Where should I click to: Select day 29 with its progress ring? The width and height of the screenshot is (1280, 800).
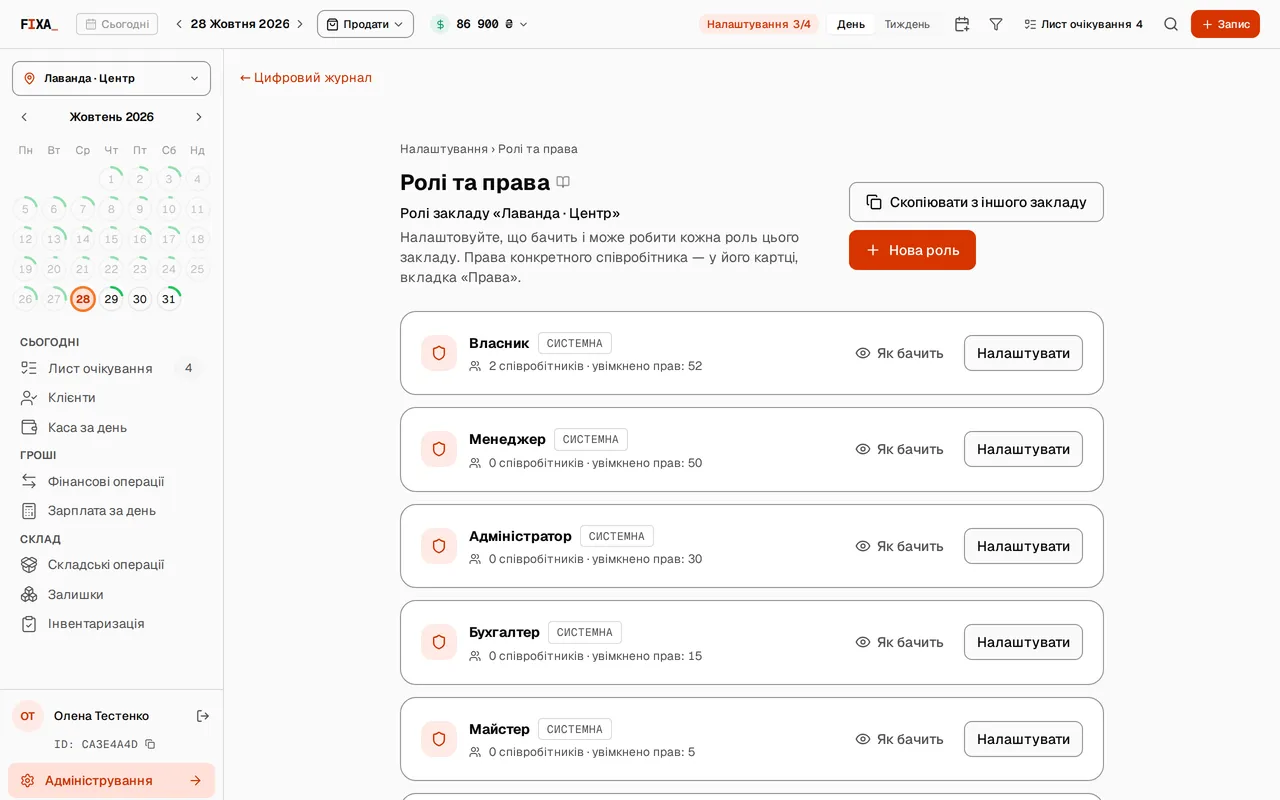(x=111, y=299)
